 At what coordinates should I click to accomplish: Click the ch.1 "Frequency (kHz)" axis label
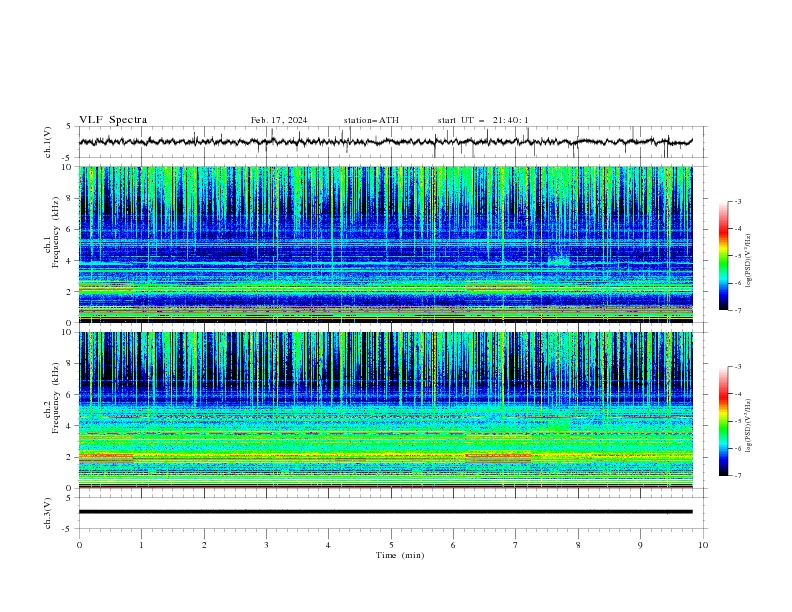tap(57, 232)
